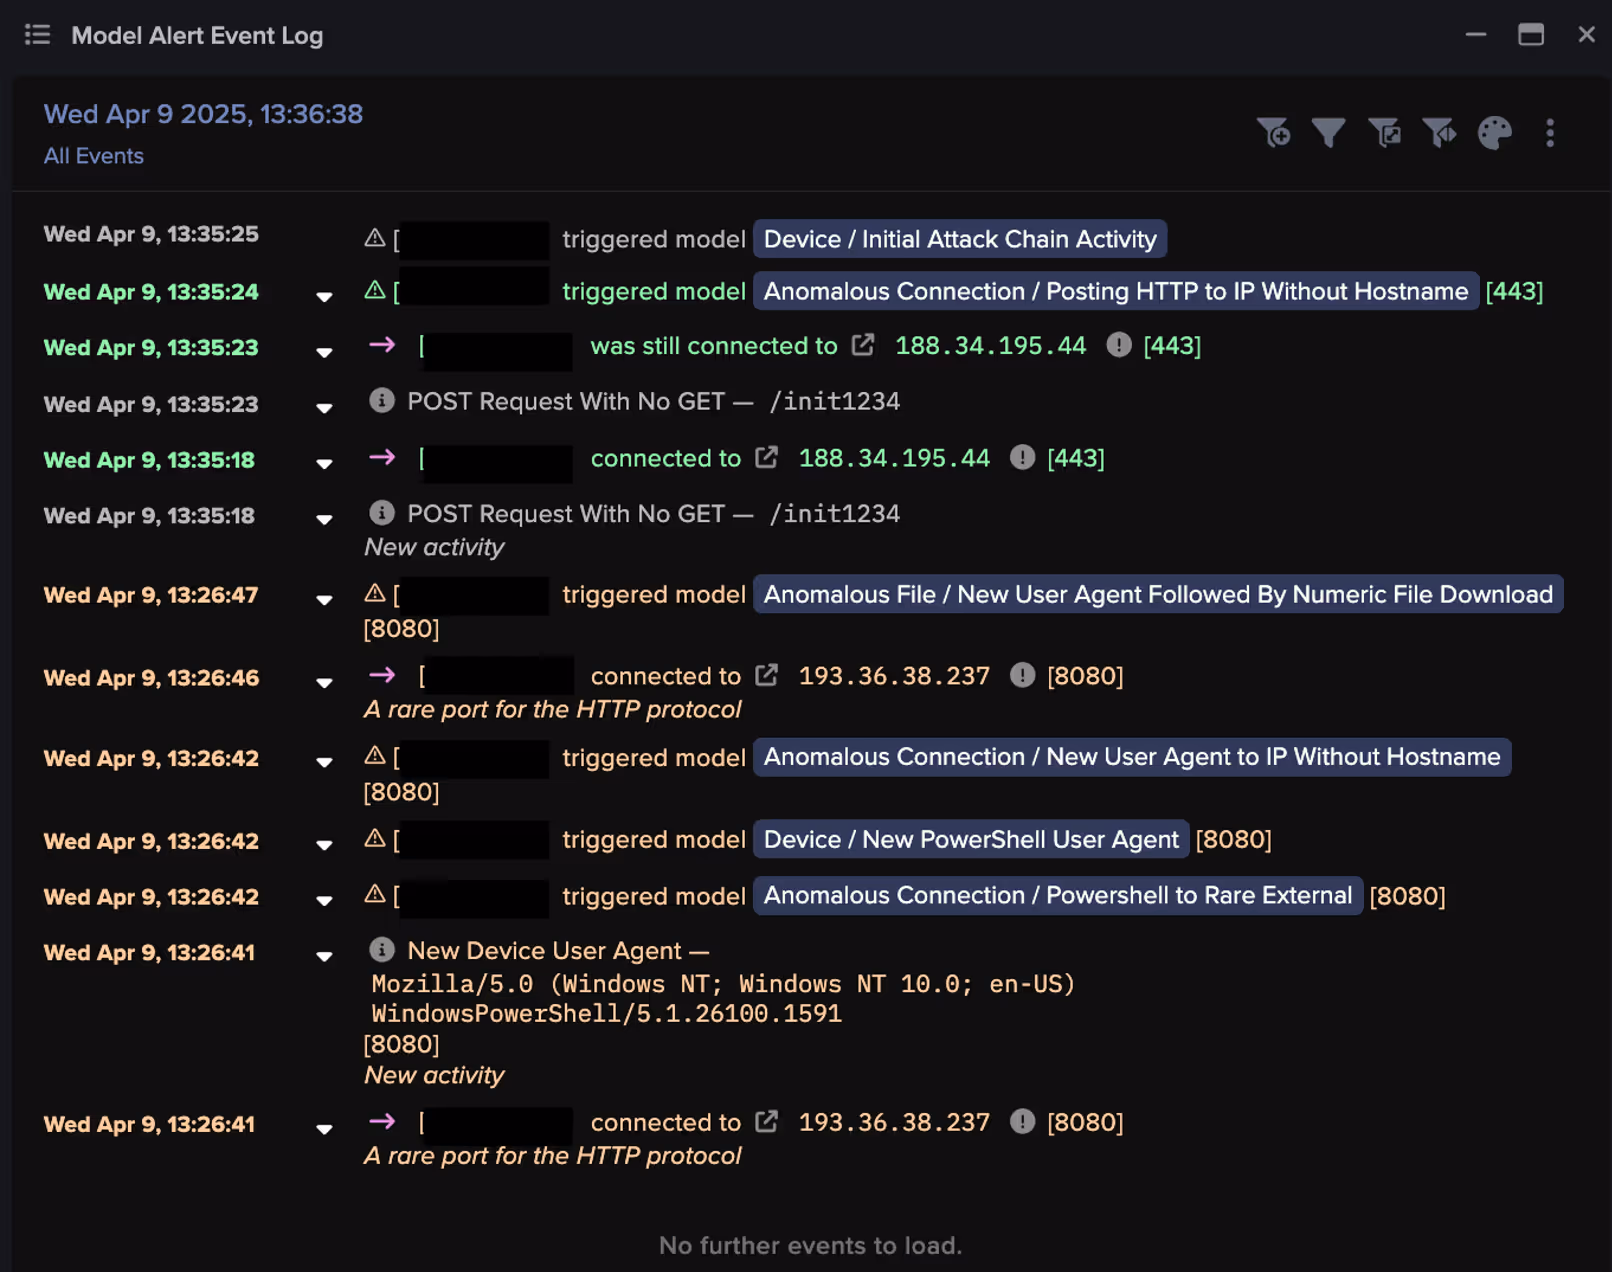
Task: Click IP 193.36.38.237 at 13:26:46
Action: click(x=894, y=676)
